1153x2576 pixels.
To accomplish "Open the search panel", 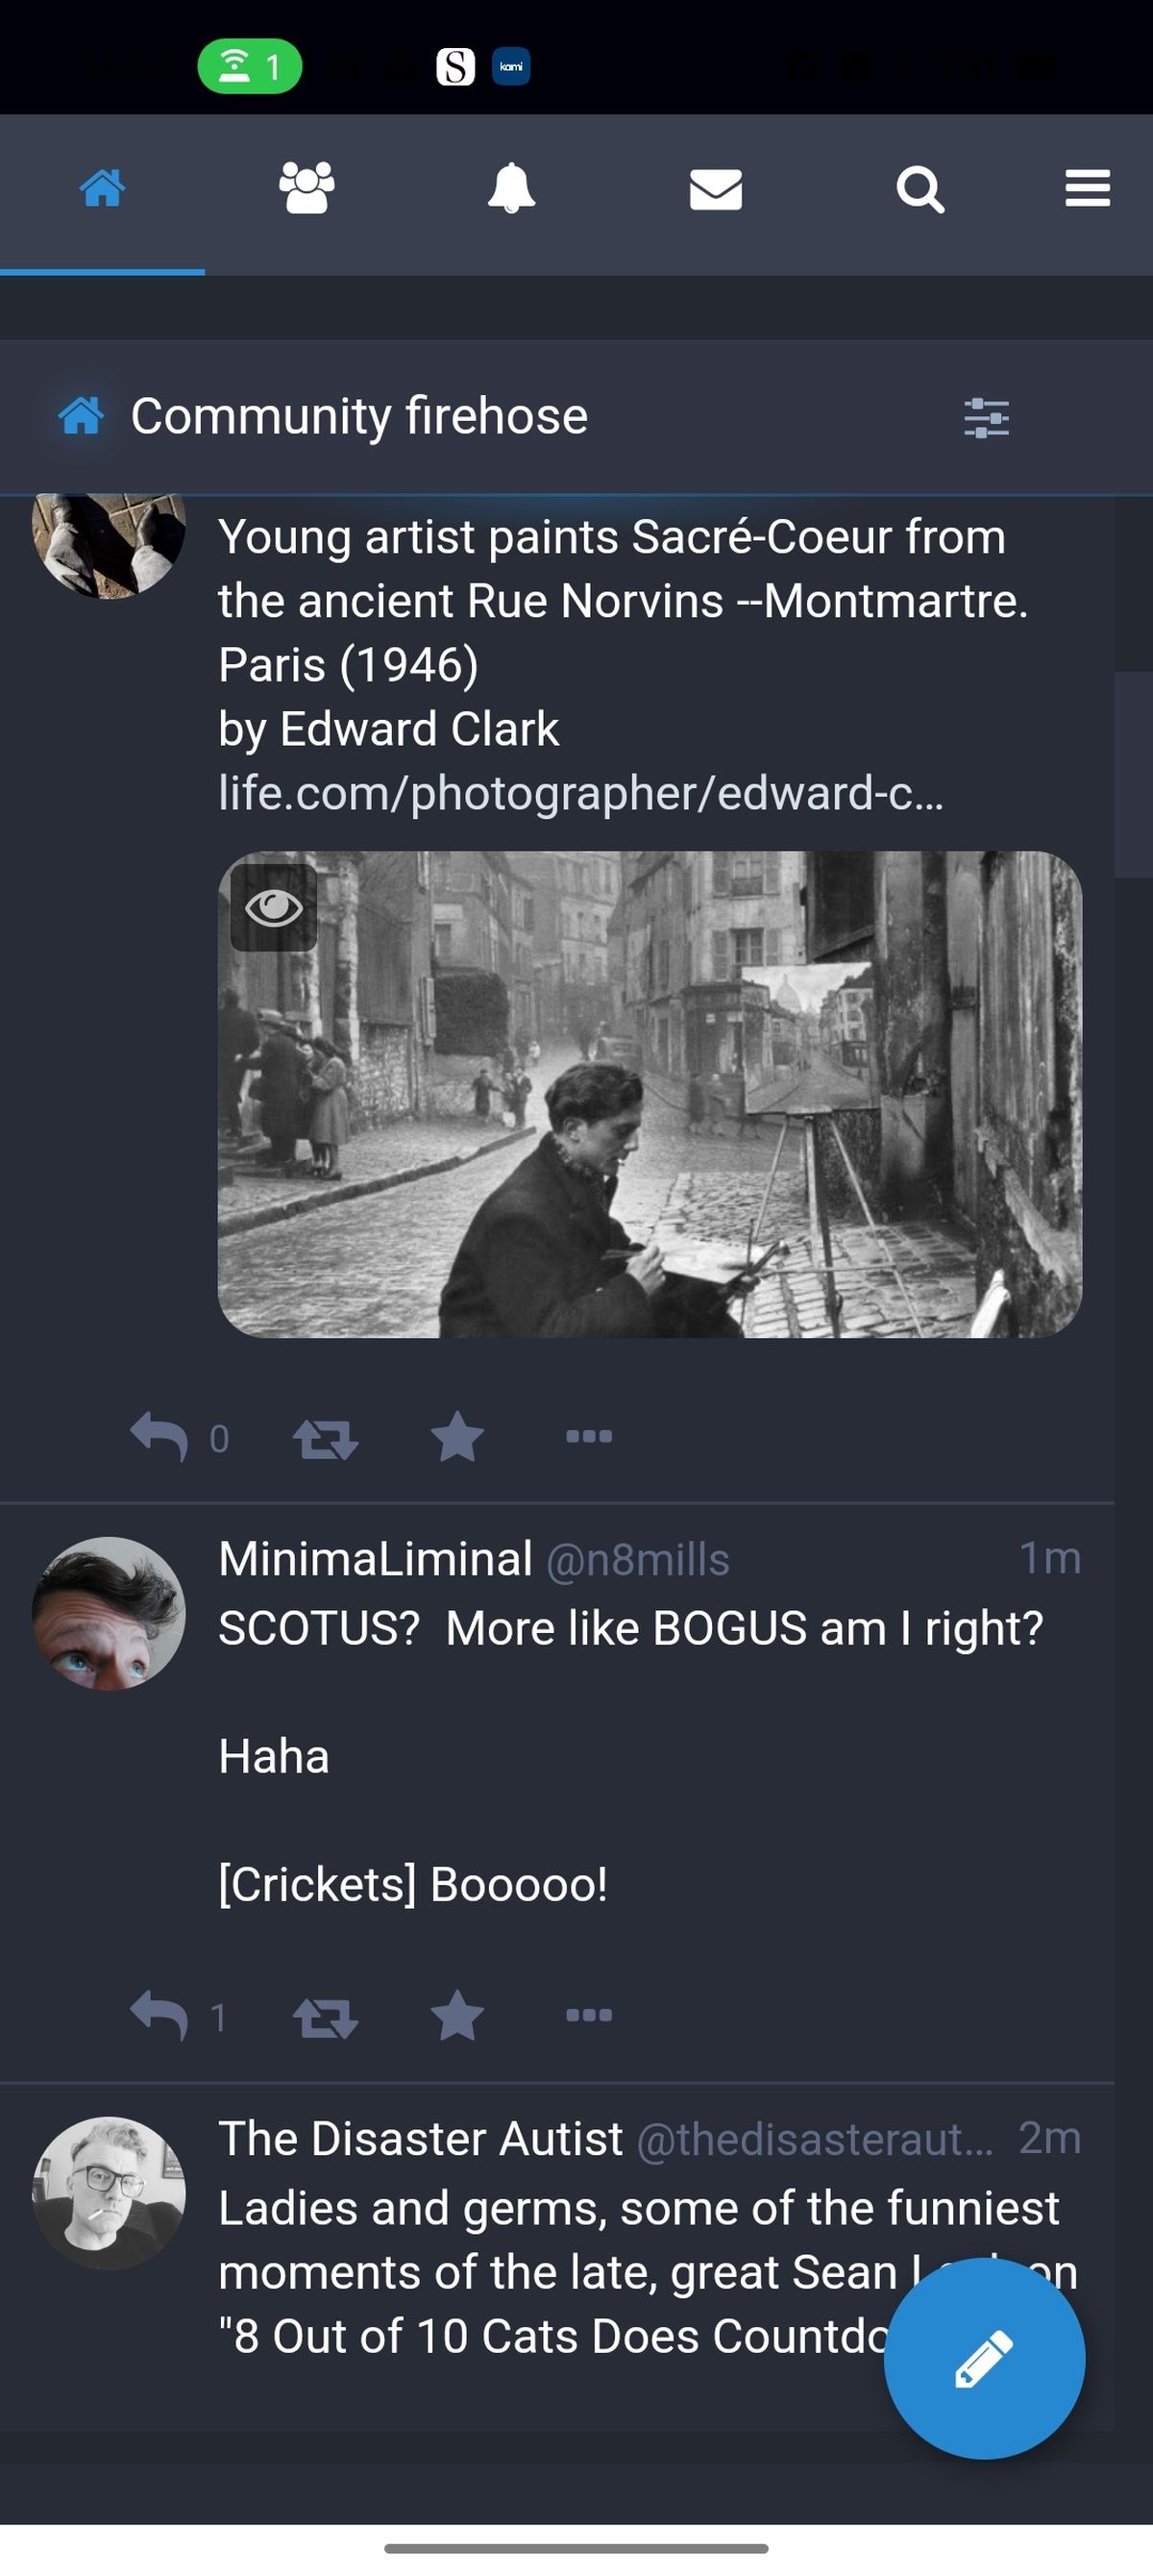I will coord(919,190).
